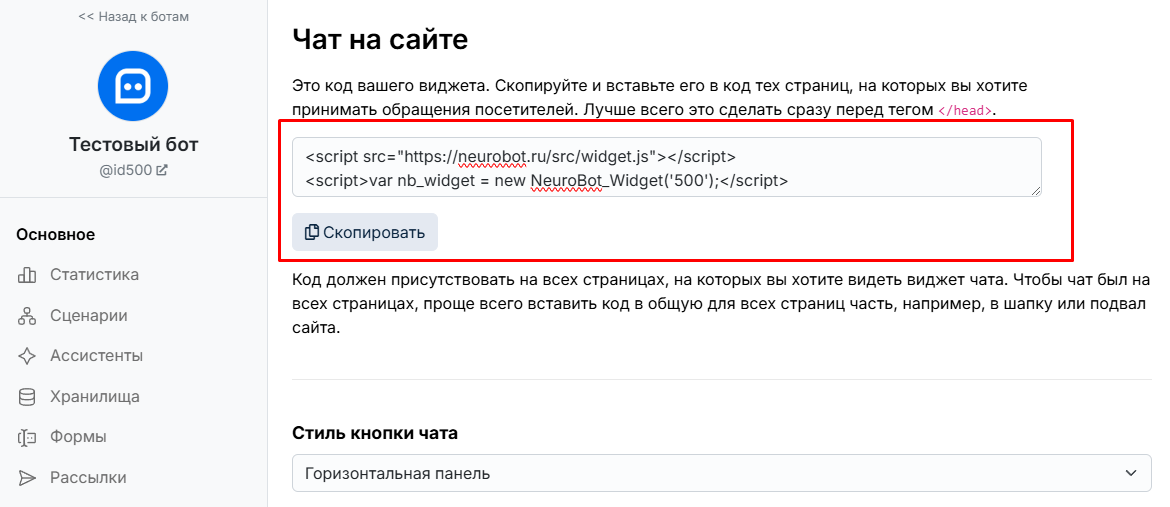Viewport: 1170px width, 507px height.
Task: Select the Рассылки label in the sidebar
Action: 88,478
